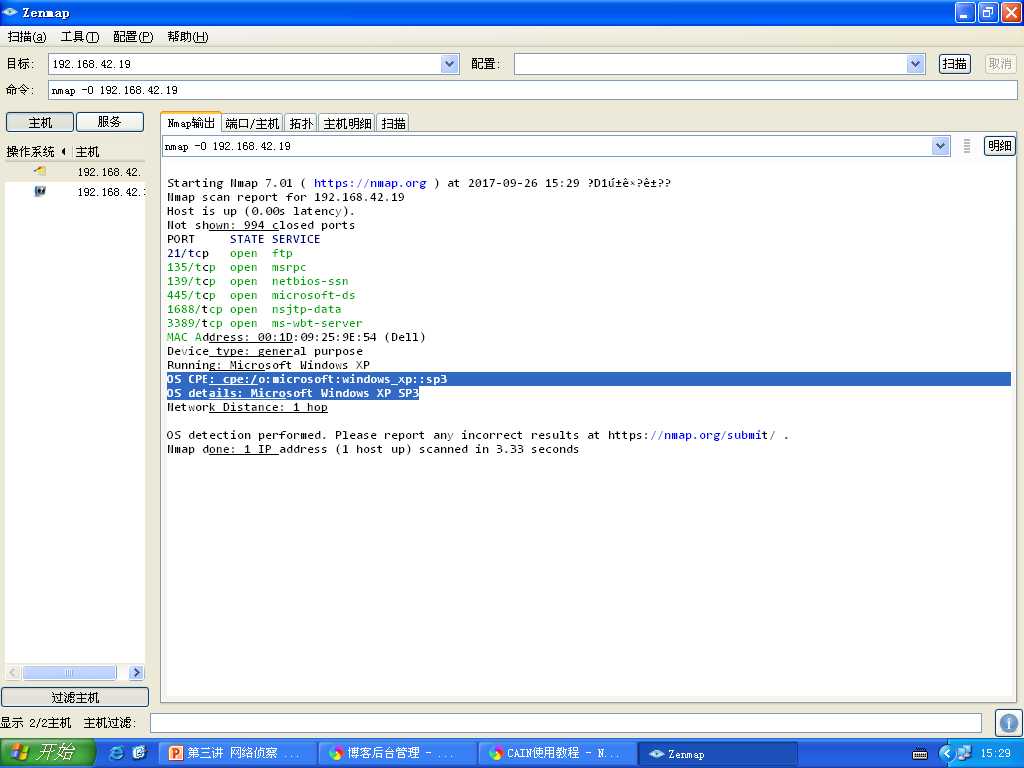Click the 扫描 scan button at top right
Image resolution: width=1024 pixels, height=768 pixels.
coord(954,64)
